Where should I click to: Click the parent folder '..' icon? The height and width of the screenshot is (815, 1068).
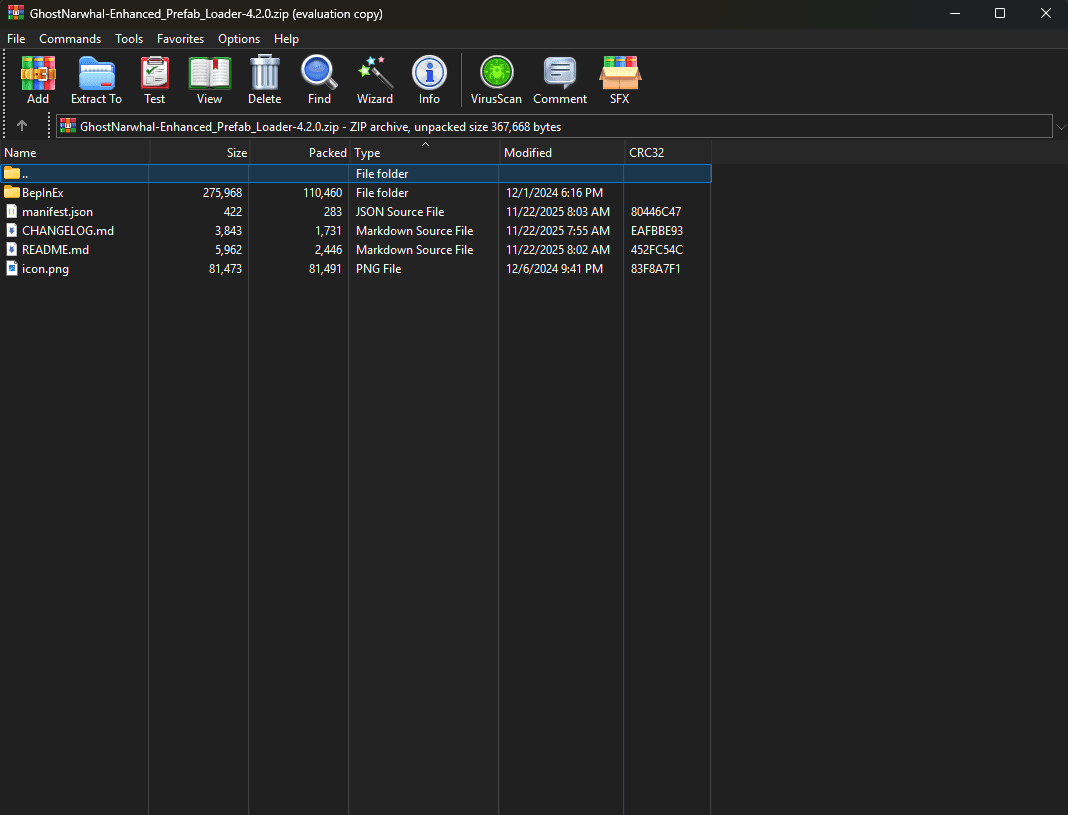[12, 173]
